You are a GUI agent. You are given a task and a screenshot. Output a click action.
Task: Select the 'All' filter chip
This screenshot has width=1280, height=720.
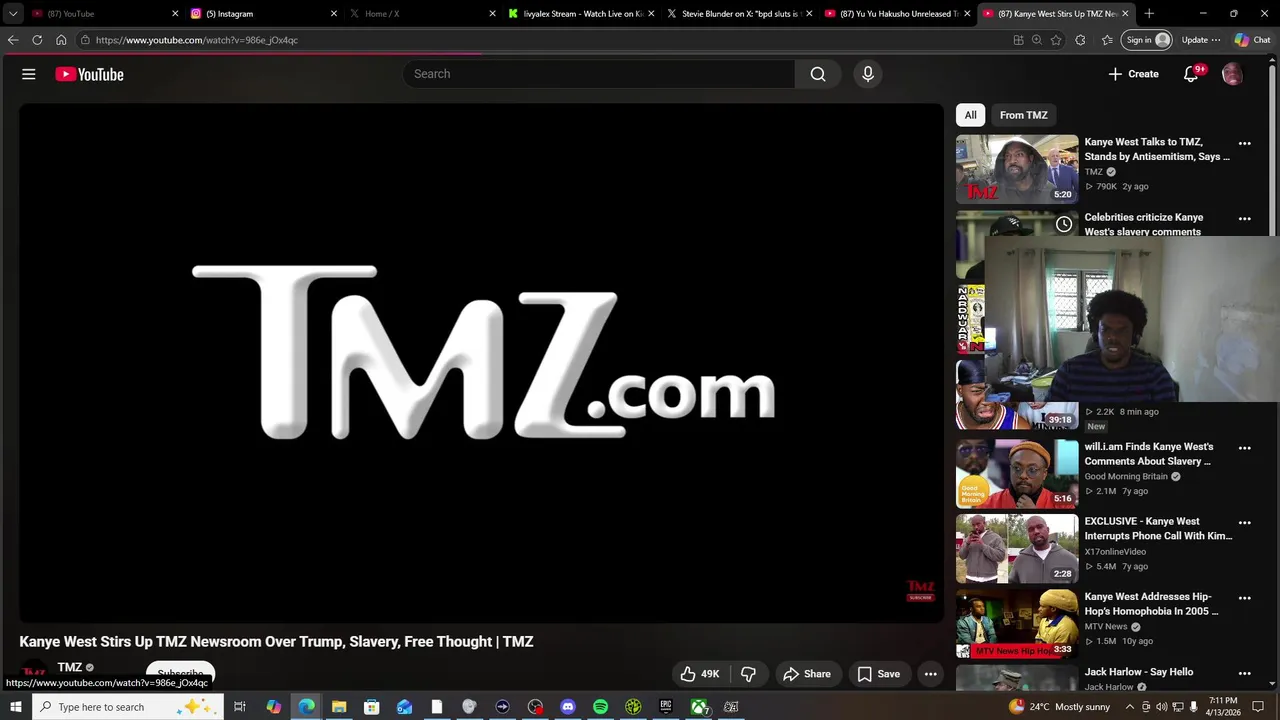pyautogui.click(x=970, y=115)
